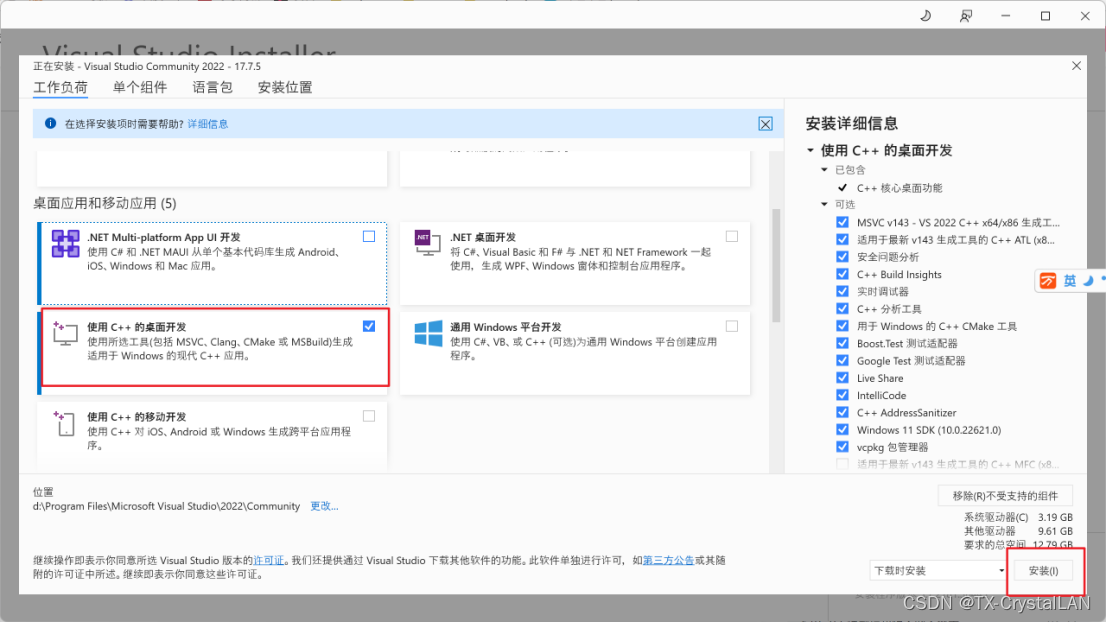
Task: Switch to the 单个组件 tab
Action: [140, 87]
